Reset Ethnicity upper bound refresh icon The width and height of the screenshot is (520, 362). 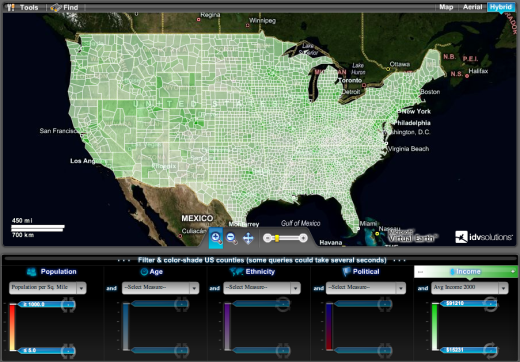(x=283, y=304)
